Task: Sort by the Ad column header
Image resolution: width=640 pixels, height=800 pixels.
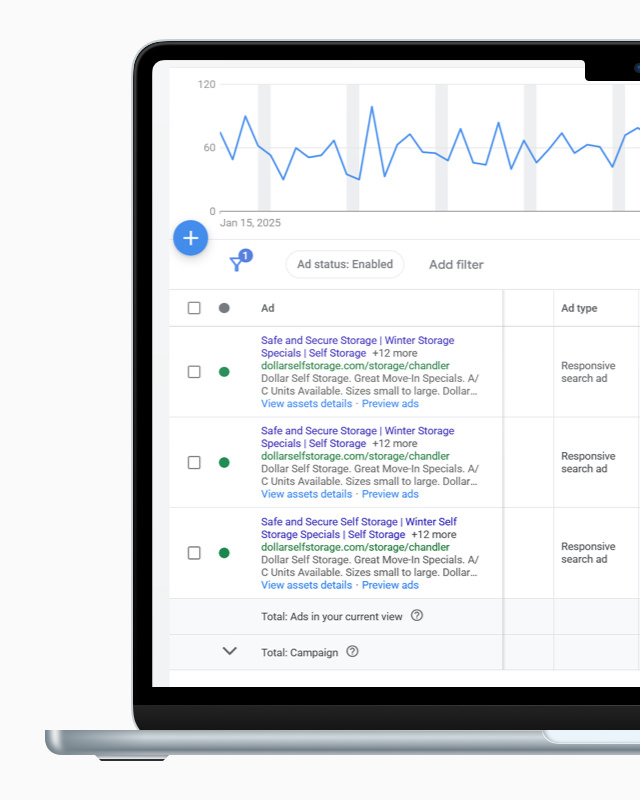Action: point(268,308)
